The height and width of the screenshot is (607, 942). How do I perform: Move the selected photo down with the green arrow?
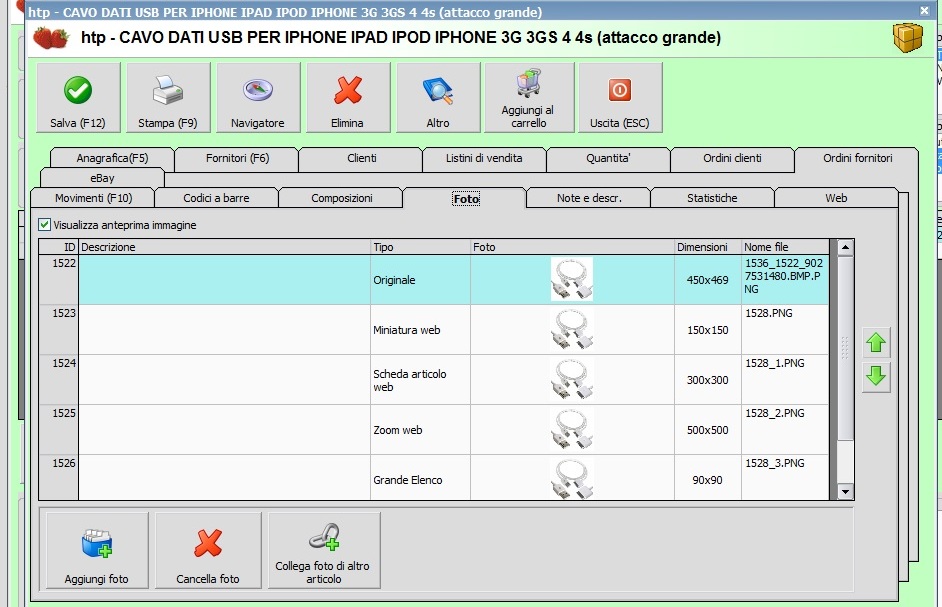click(x=876, y=377)
